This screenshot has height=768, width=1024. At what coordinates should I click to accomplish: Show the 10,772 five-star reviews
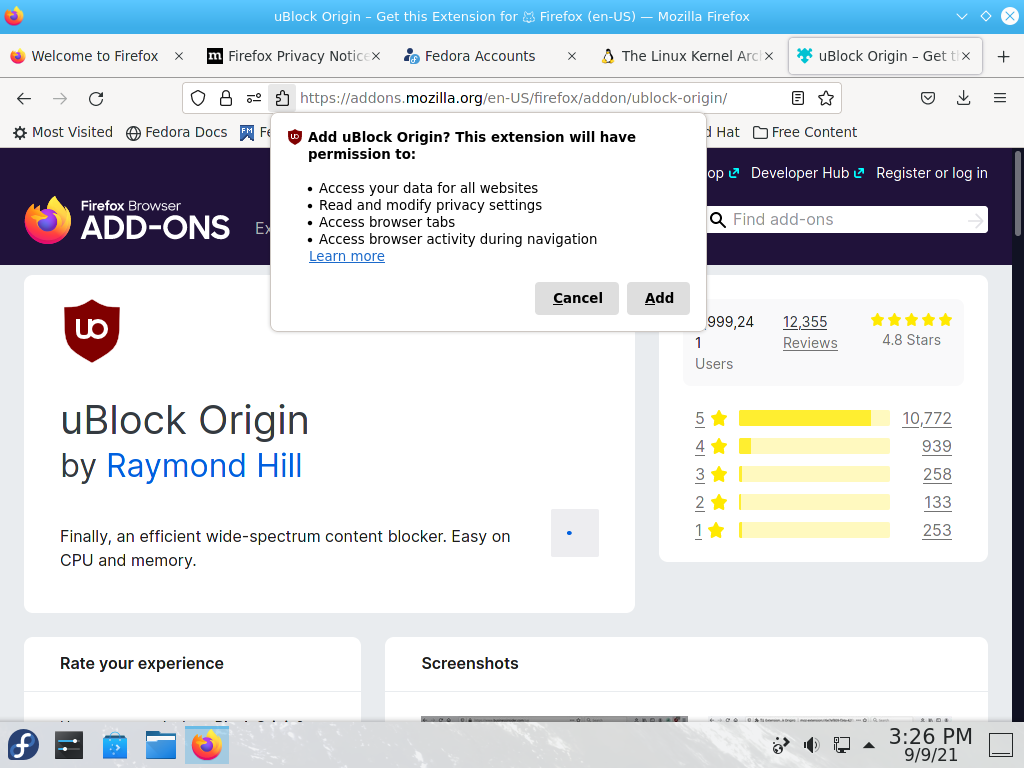[x=927, y=419]
